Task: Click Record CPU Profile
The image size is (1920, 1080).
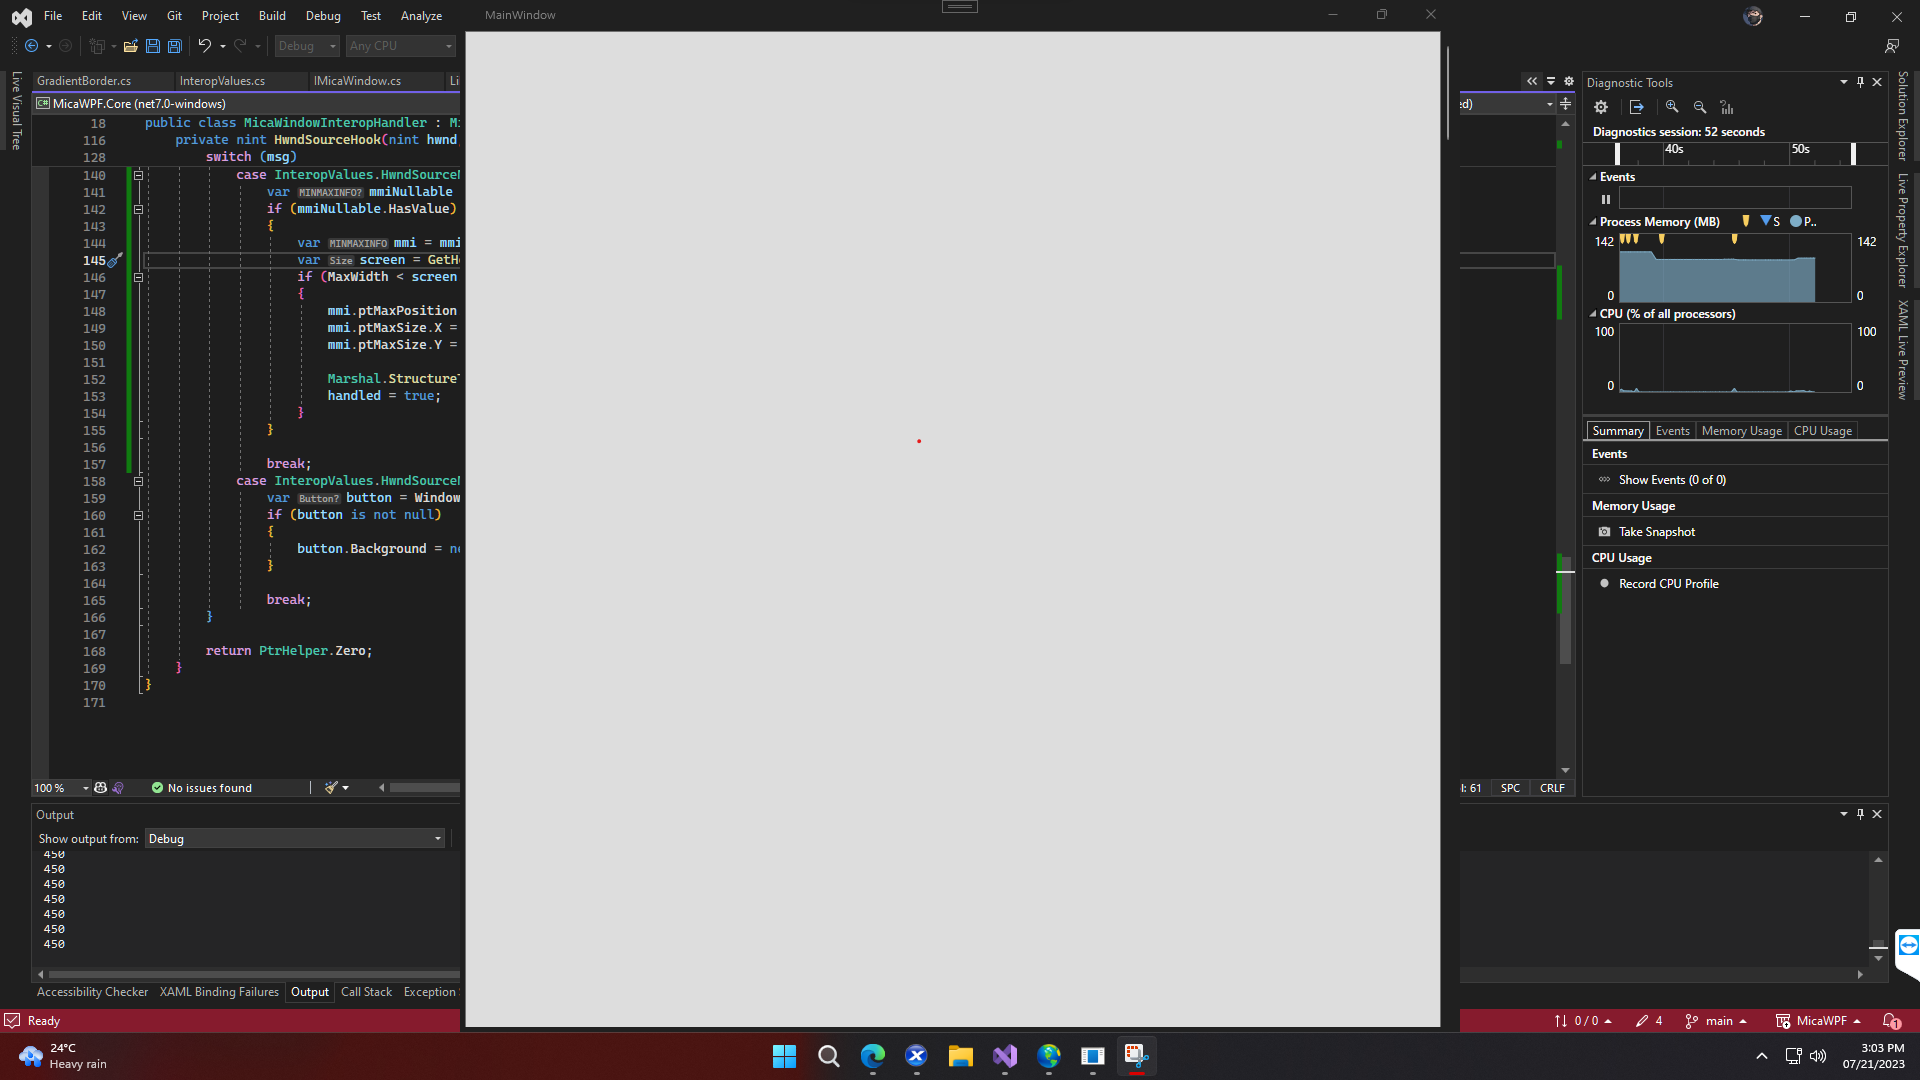Action: (x=1667, y=583)
